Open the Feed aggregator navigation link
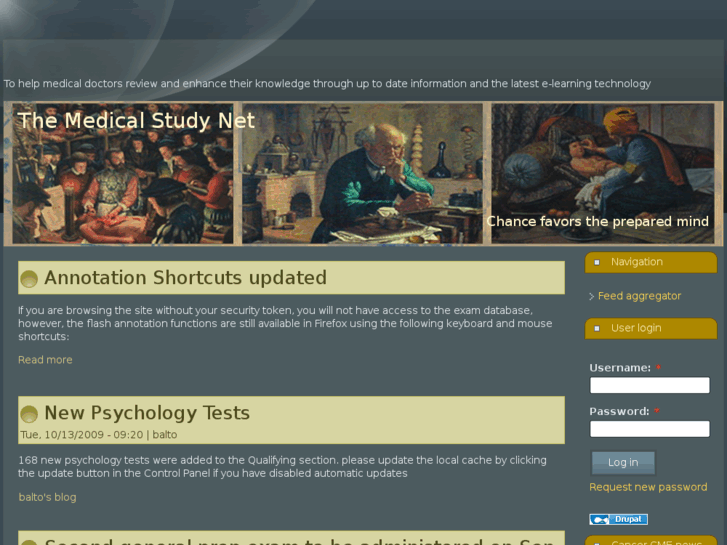 pyautogui.click(x=639, y=296)
